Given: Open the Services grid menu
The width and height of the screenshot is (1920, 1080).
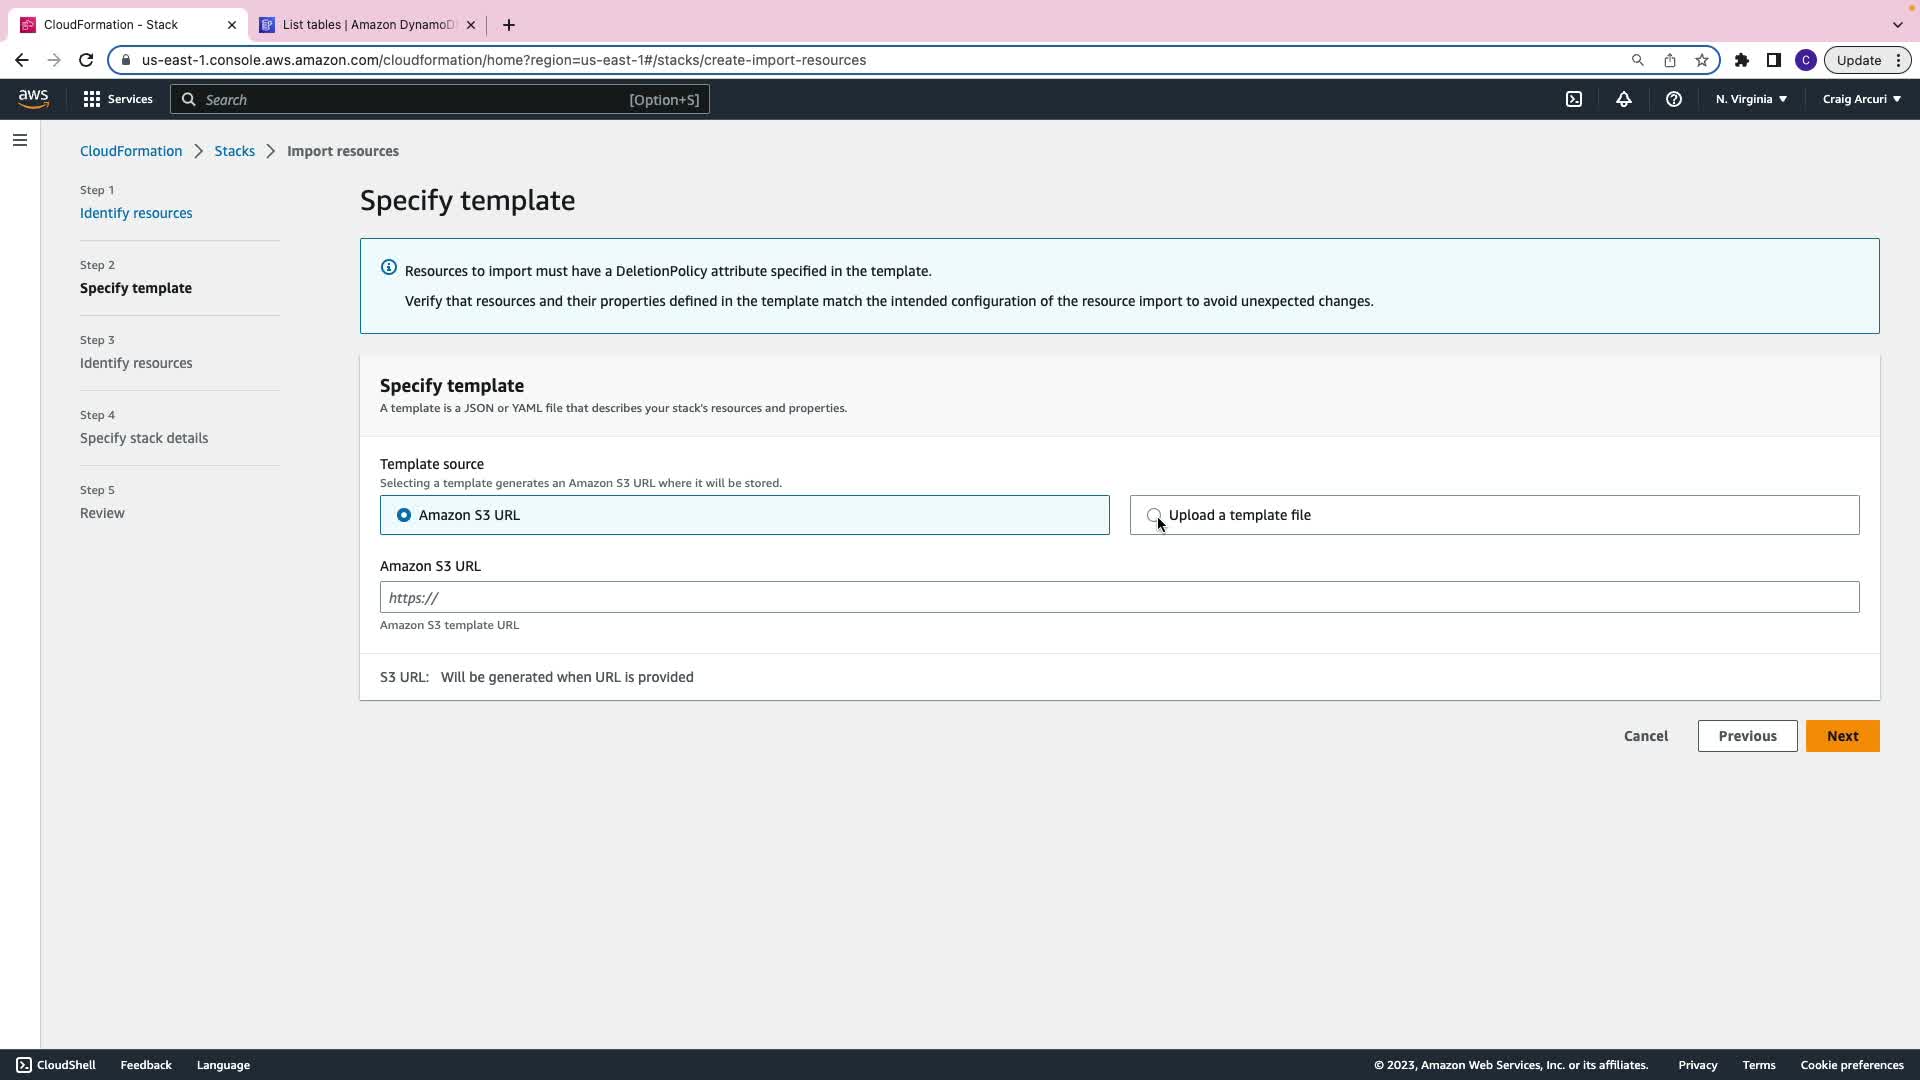Looking at the screenshot, I should coord(118,99).
